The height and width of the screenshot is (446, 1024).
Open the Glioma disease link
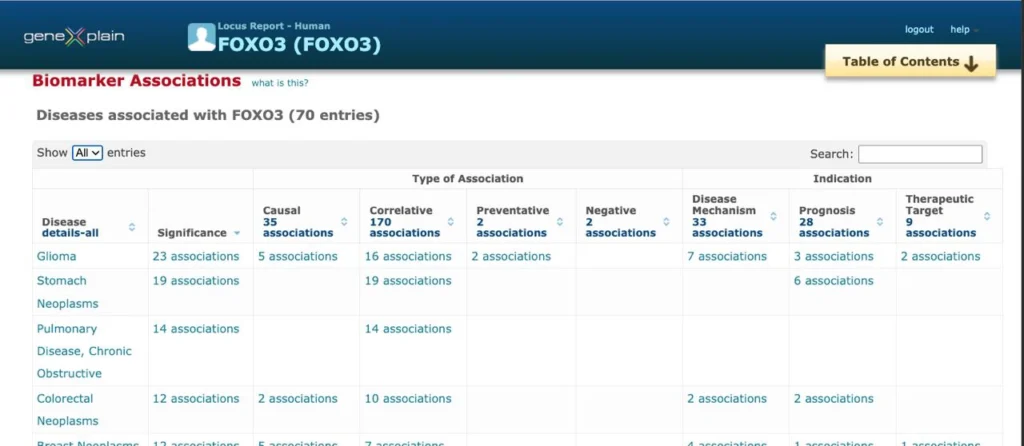click(x=56, y=256)
